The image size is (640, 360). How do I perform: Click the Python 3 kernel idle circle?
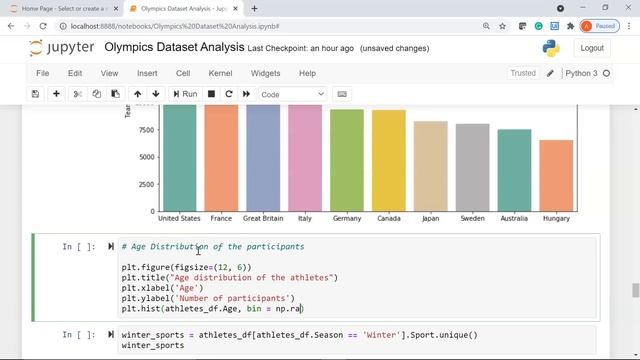coord(607,73)
